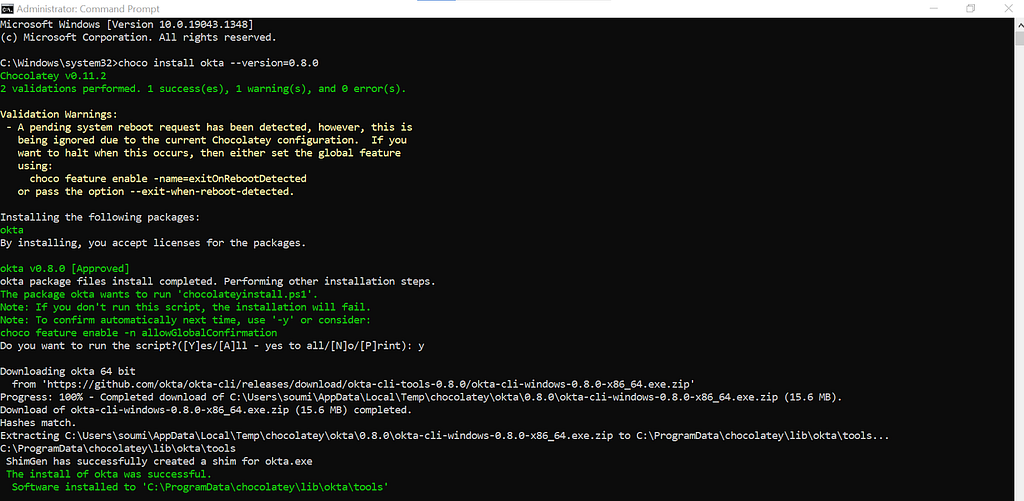The width and height of the screenshot is (1024, 501).
Task: Click the 'Administrator: Command Prompt' title text
Action: pos(88,9)
